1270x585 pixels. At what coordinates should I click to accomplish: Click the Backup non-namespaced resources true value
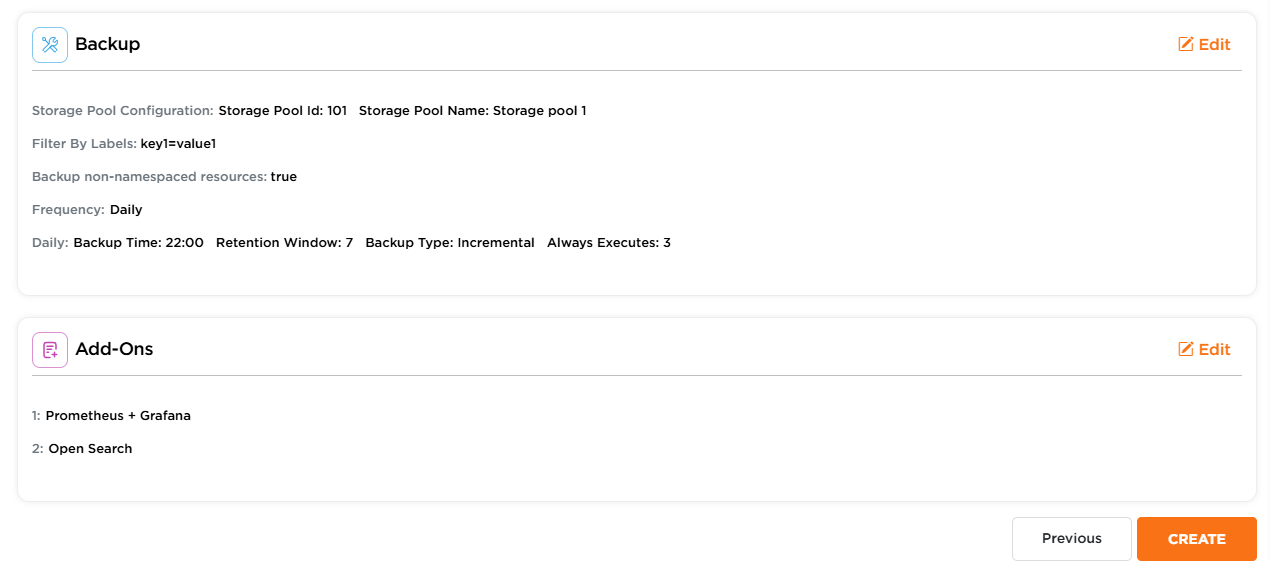(x=284, y=177)
